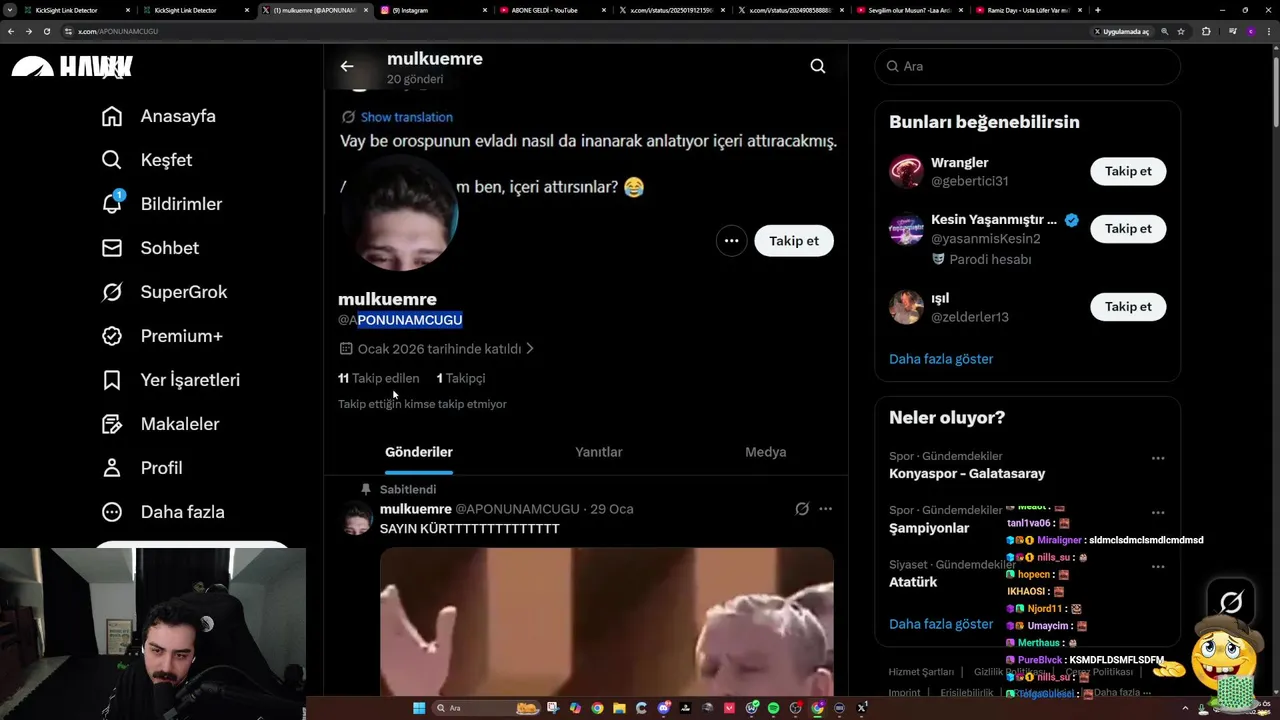Follow Kesin Yaşanmıştır account

pos(1128,229)
